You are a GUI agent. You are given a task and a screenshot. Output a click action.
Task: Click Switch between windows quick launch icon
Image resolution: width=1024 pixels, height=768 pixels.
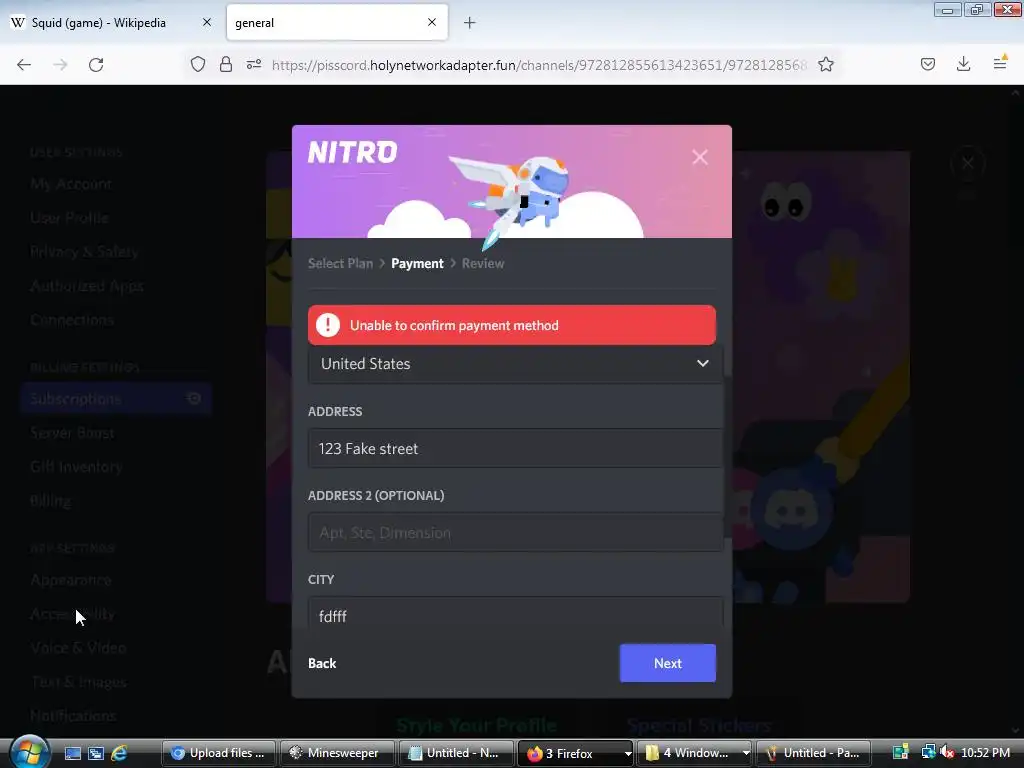[x=96, y=753]
